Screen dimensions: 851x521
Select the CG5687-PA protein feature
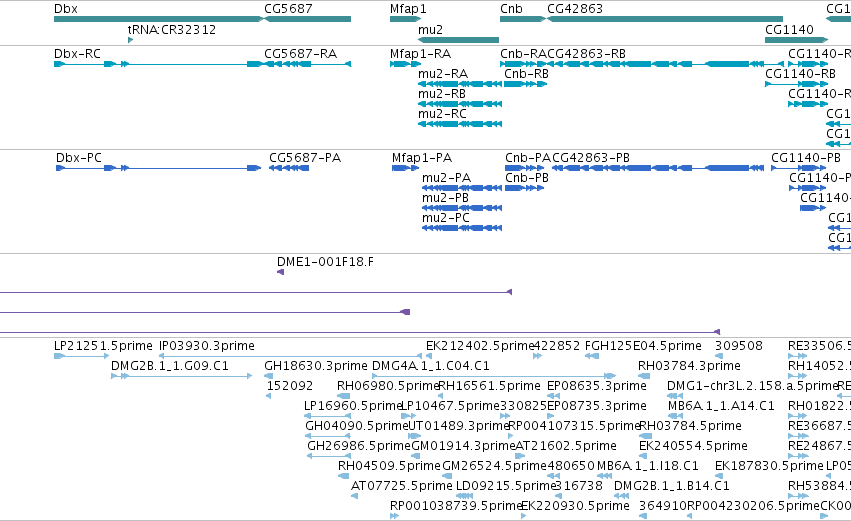(x=289, y=168)
